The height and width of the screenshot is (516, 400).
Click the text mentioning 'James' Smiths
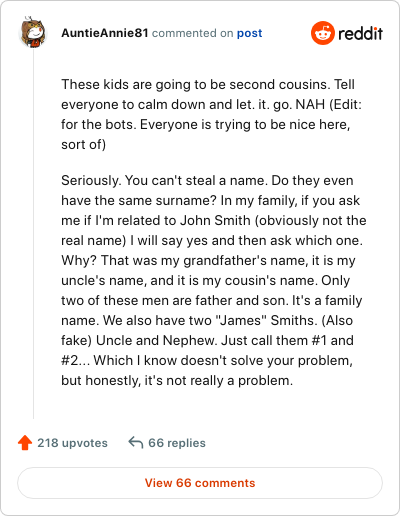(x=265, y=320)
